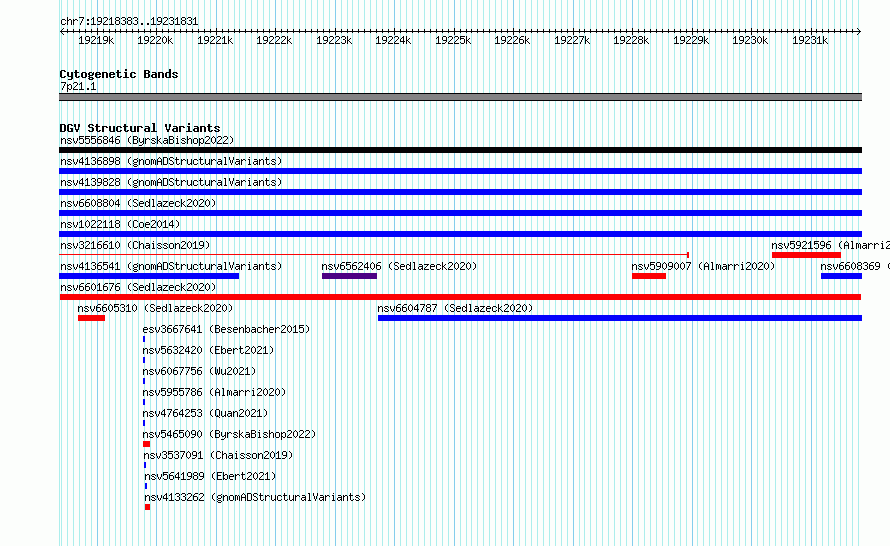Open nsv4764253 Quan2021 label

[205, 413]
